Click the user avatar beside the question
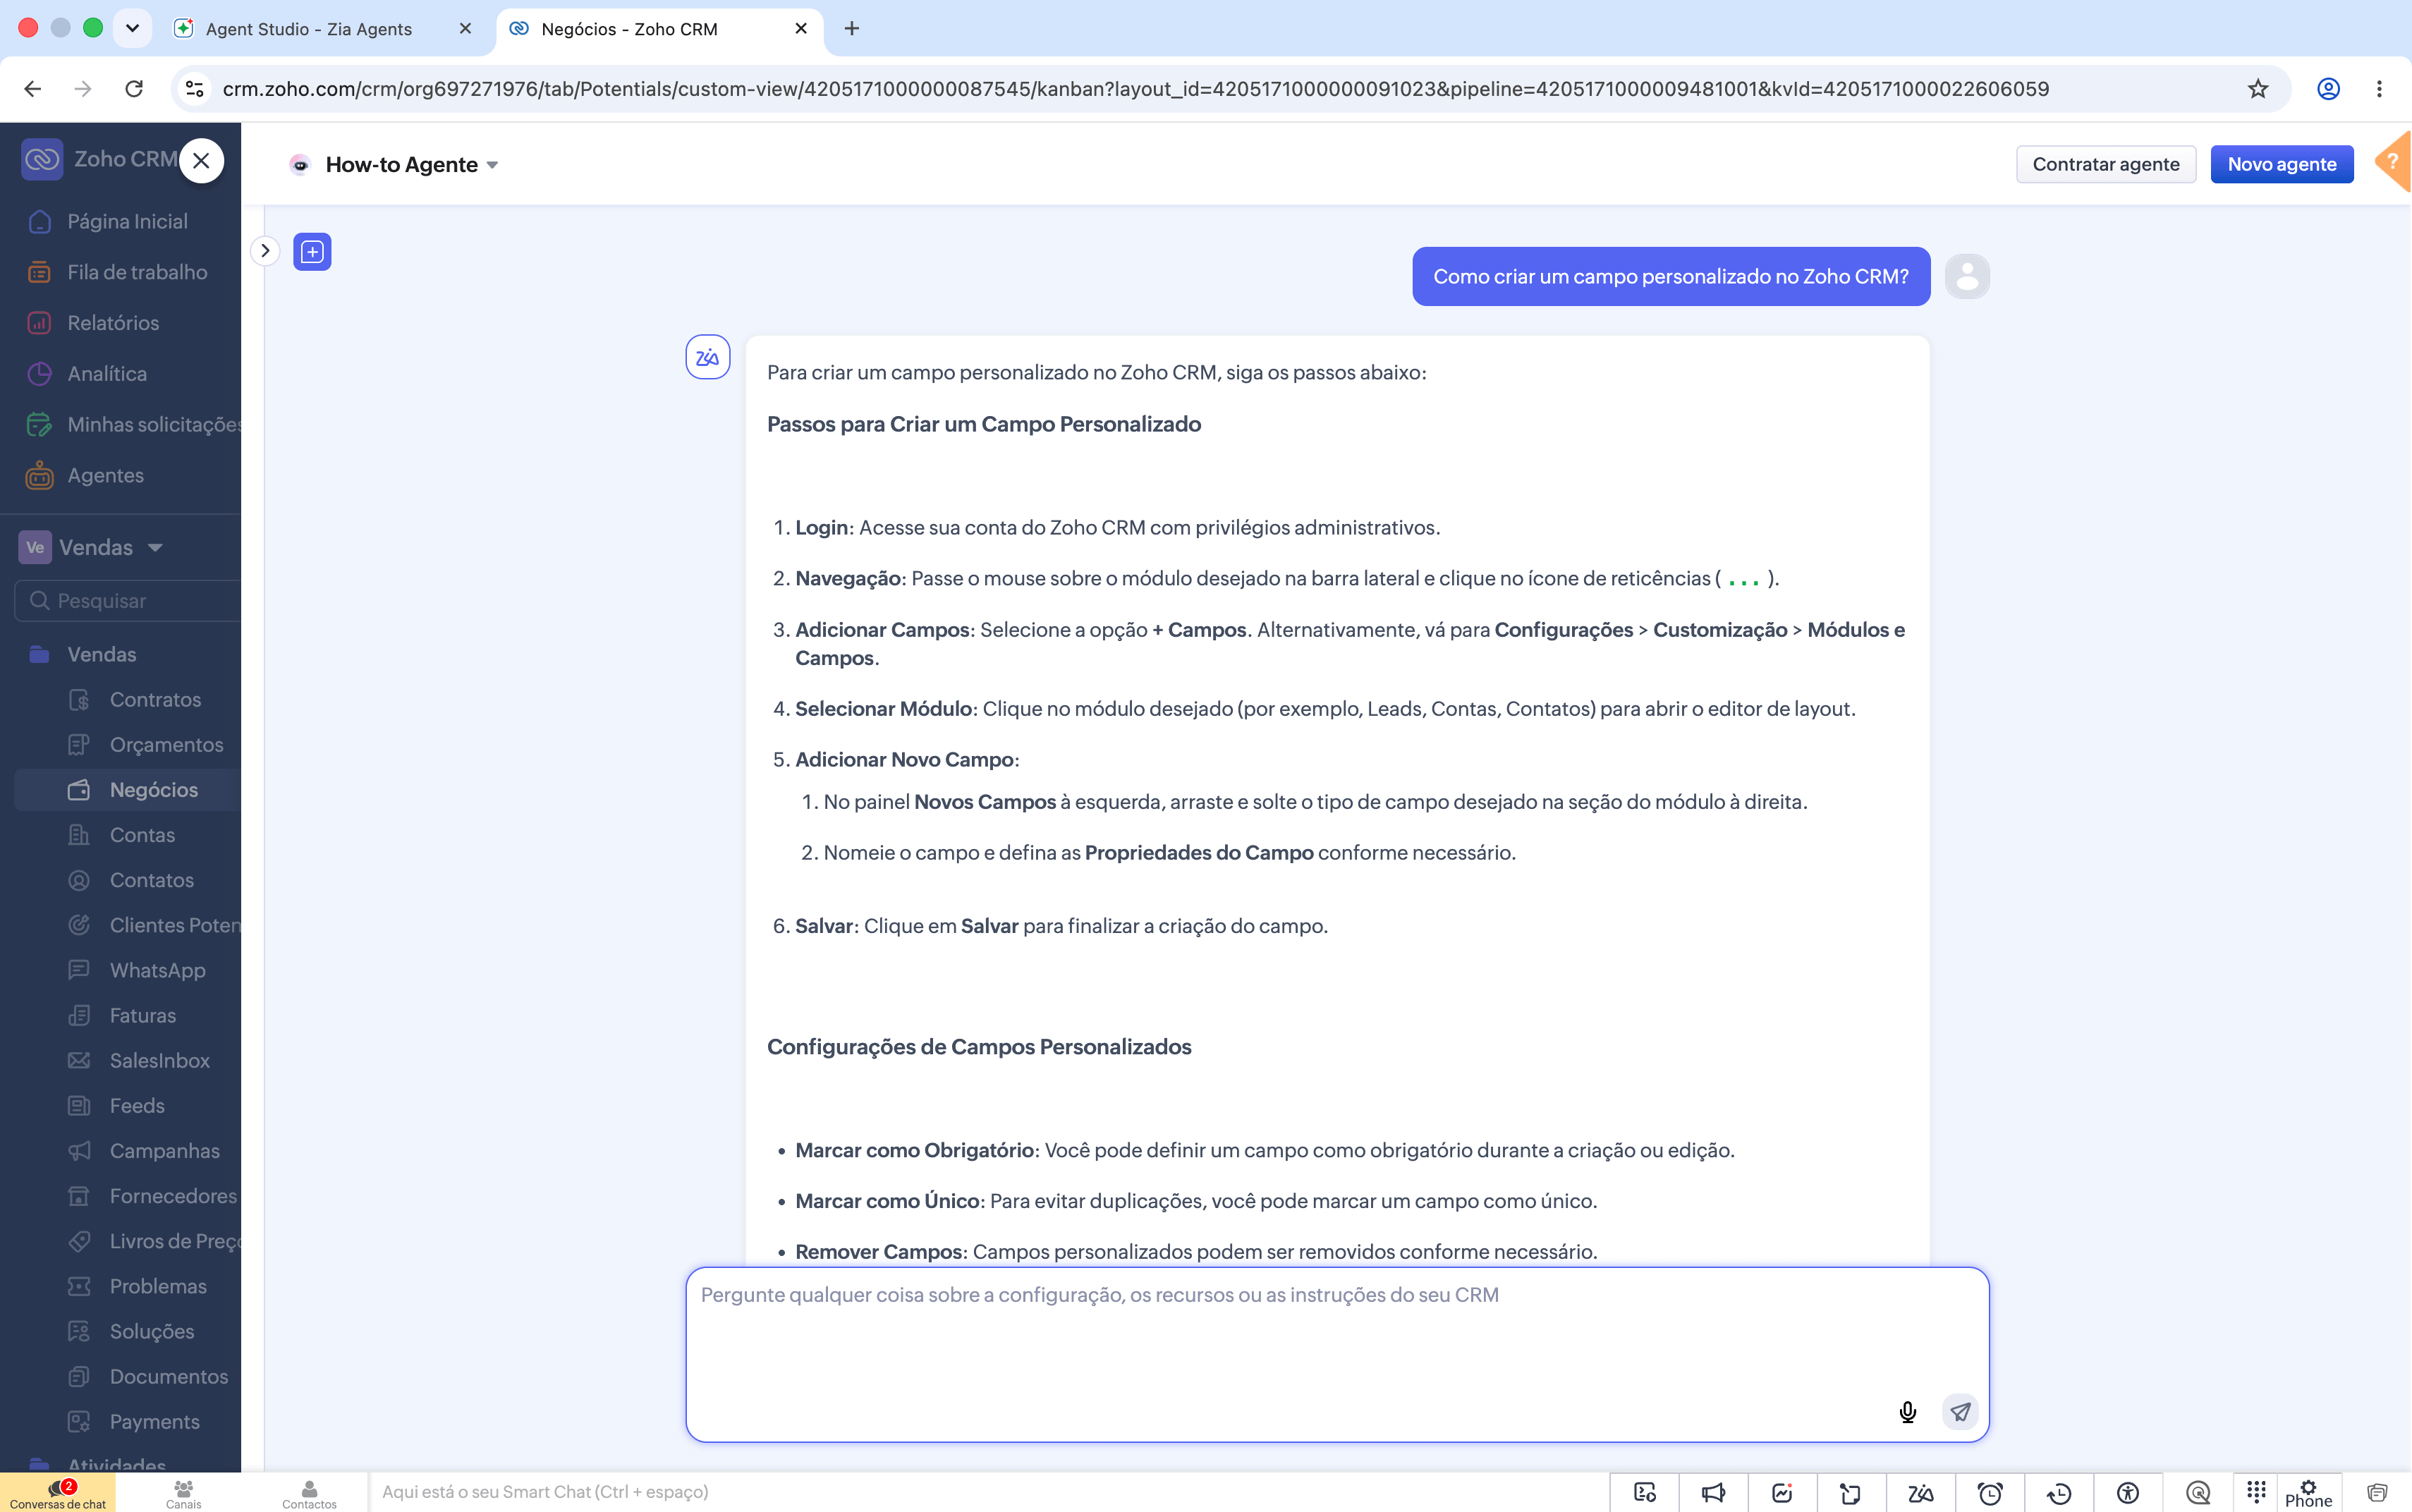The width and height of the screenshot is (2412, 1512). click(x=1967, y=277)
